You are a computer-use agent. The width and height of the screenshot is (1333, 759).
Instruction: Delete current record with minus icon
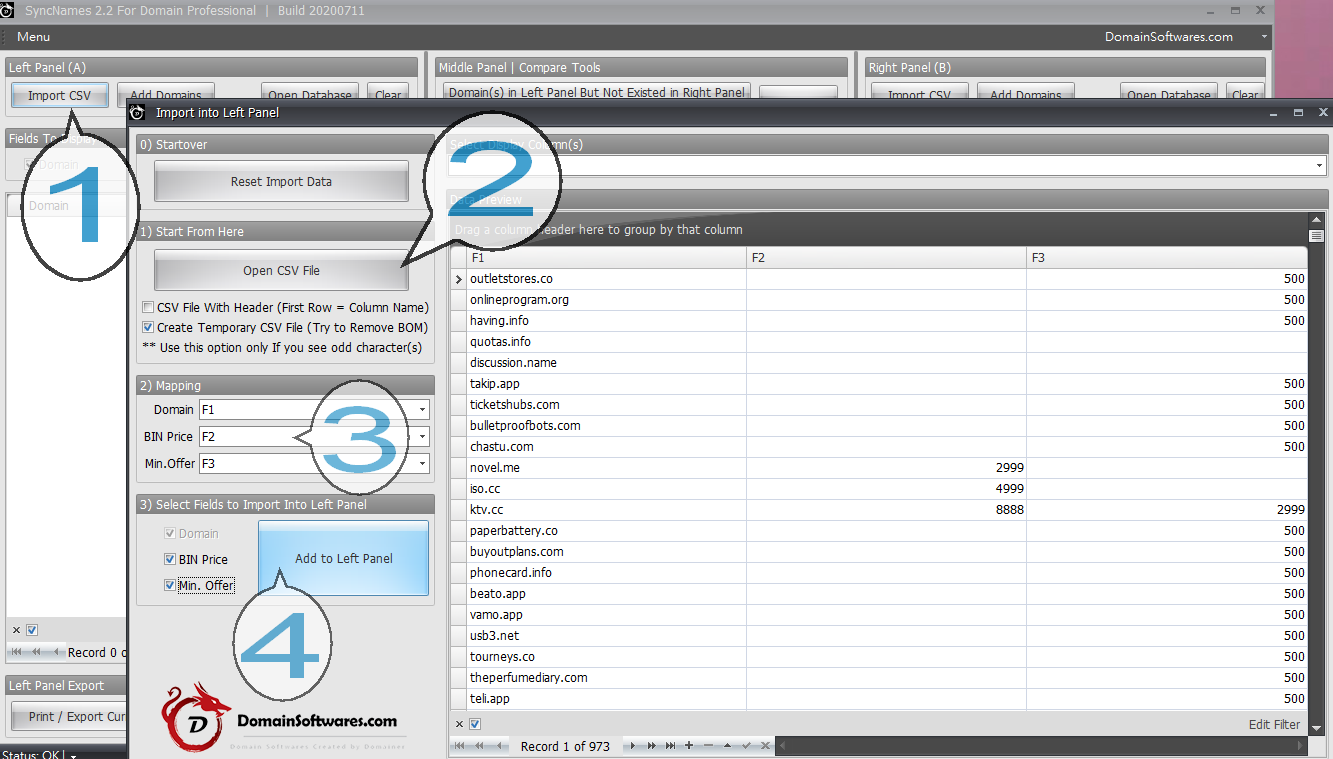[708, 746]
